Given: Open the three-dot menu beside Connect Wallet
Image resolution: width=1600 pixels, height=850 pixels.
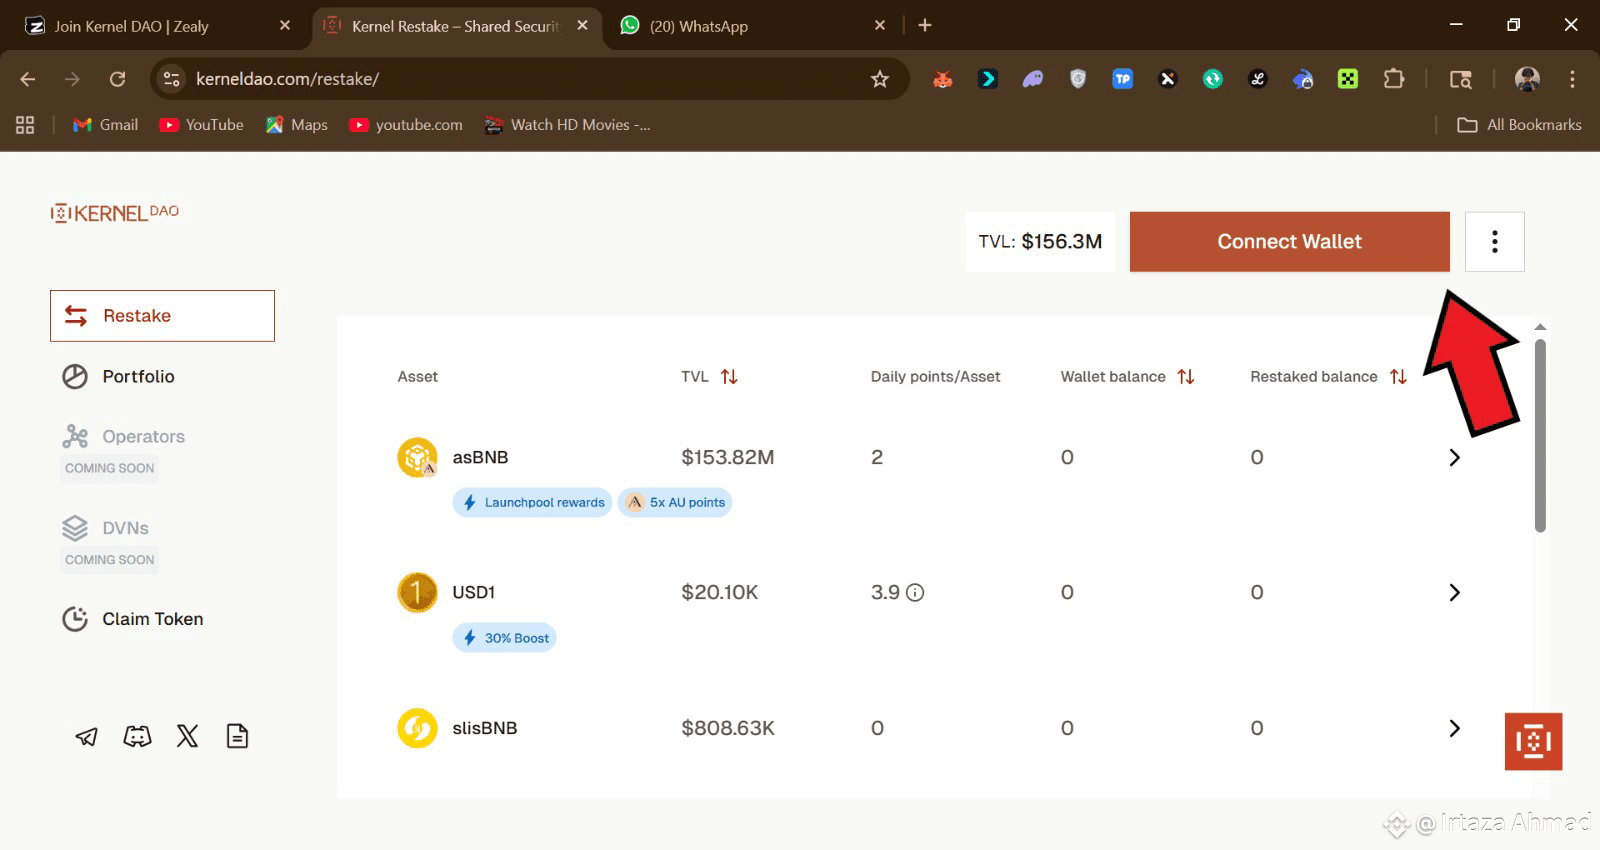Looking at the screenshot, I should pyautogui.click(x=1495, y=242).
